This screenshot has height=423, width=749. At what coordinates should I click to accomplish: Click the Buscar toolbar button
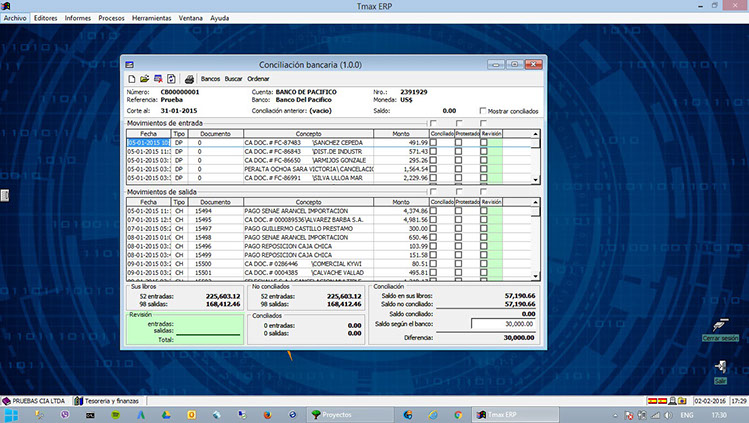(x=233, y=78)
